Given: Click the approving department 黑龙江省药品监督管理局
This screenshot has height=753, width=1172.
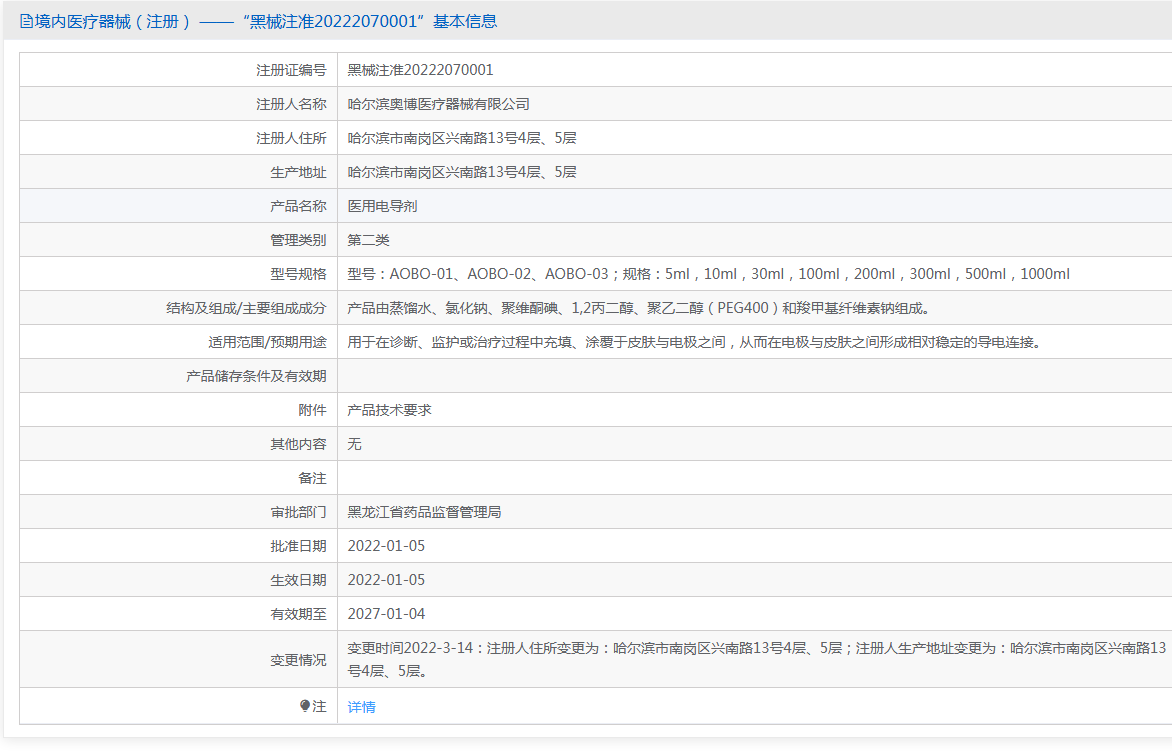Looking at the screenshot, I should point(425,512).
